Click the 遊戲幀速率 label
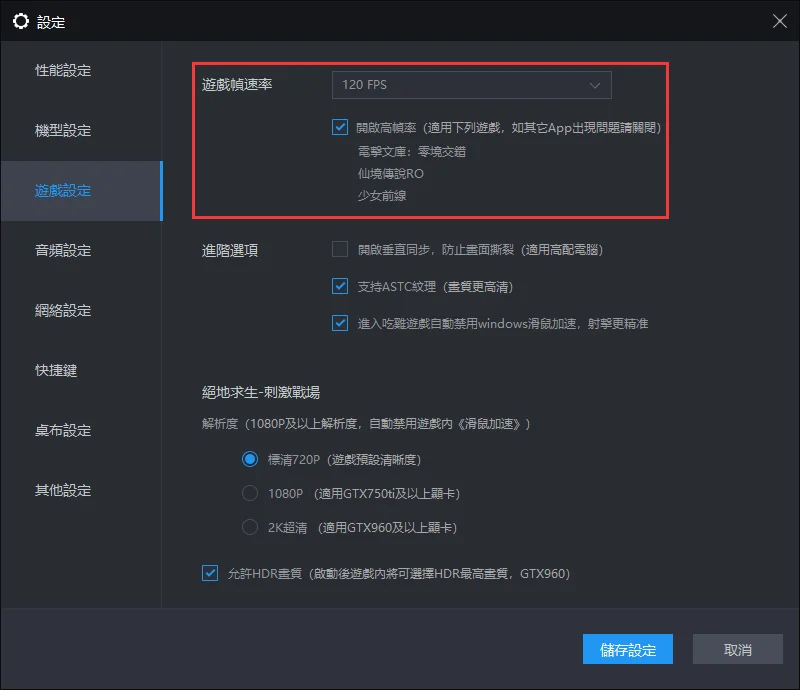The width and height of the screenshot is (800, 690). pyautogui.click(x=237, y=84)
